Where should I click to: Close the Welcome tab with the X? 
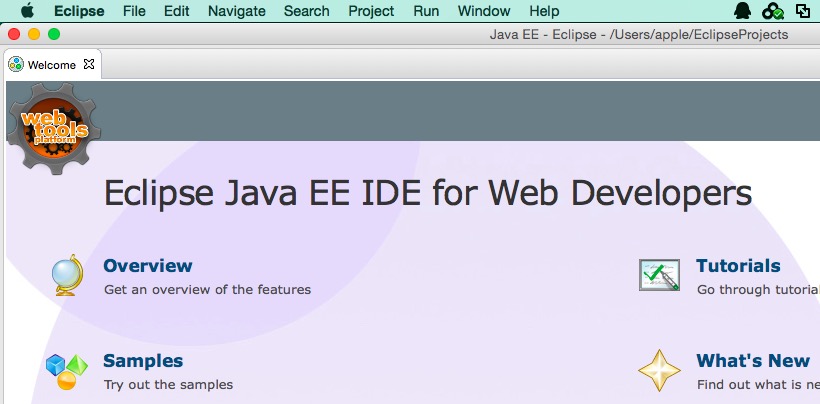(89, 64)
